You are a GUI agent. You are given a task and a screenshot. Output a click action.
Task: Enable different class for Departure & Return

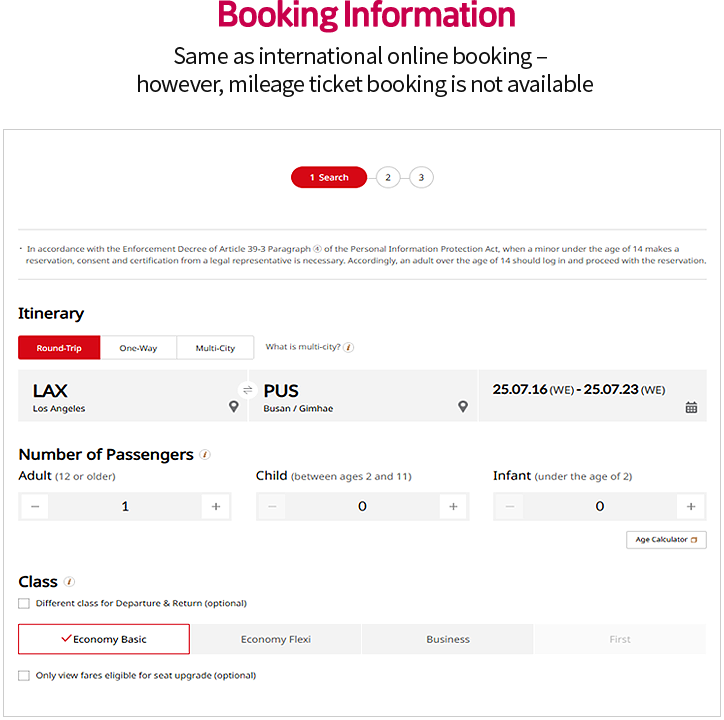[x=24, y=603]
